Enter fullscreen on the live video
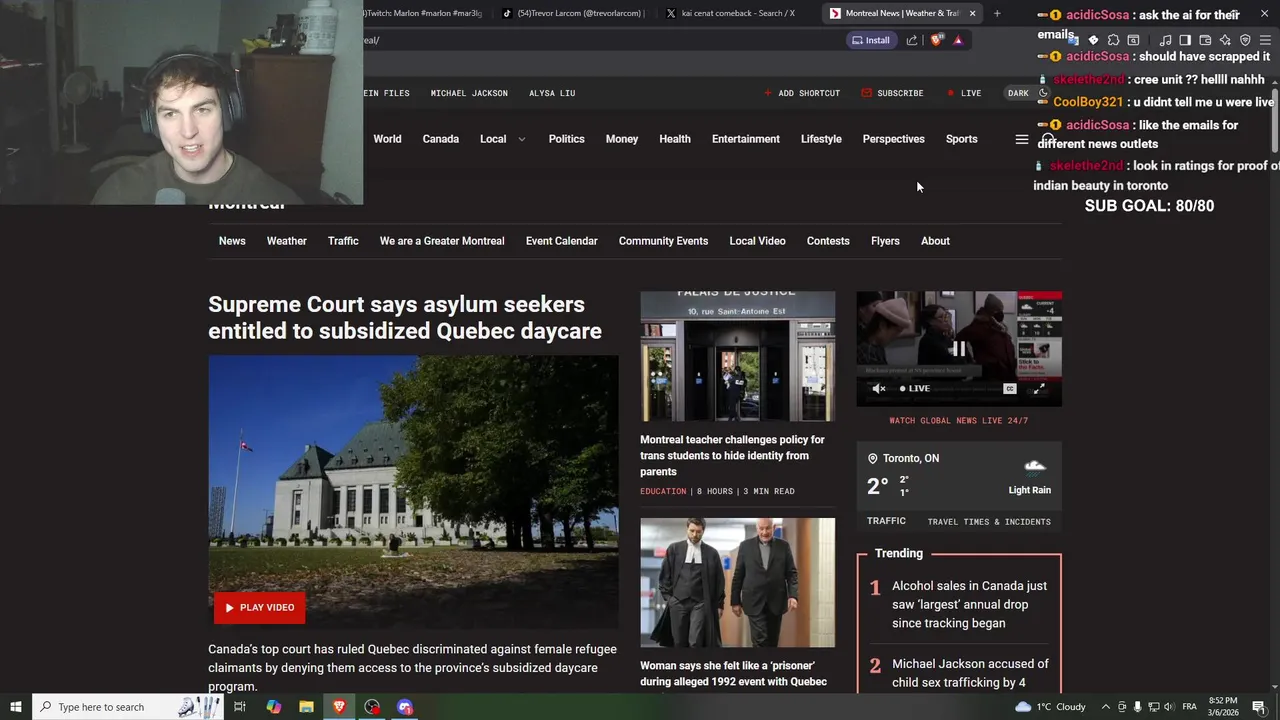Image resolution: width=1280 pixels, height=720 pixels. click(1039, 388)
